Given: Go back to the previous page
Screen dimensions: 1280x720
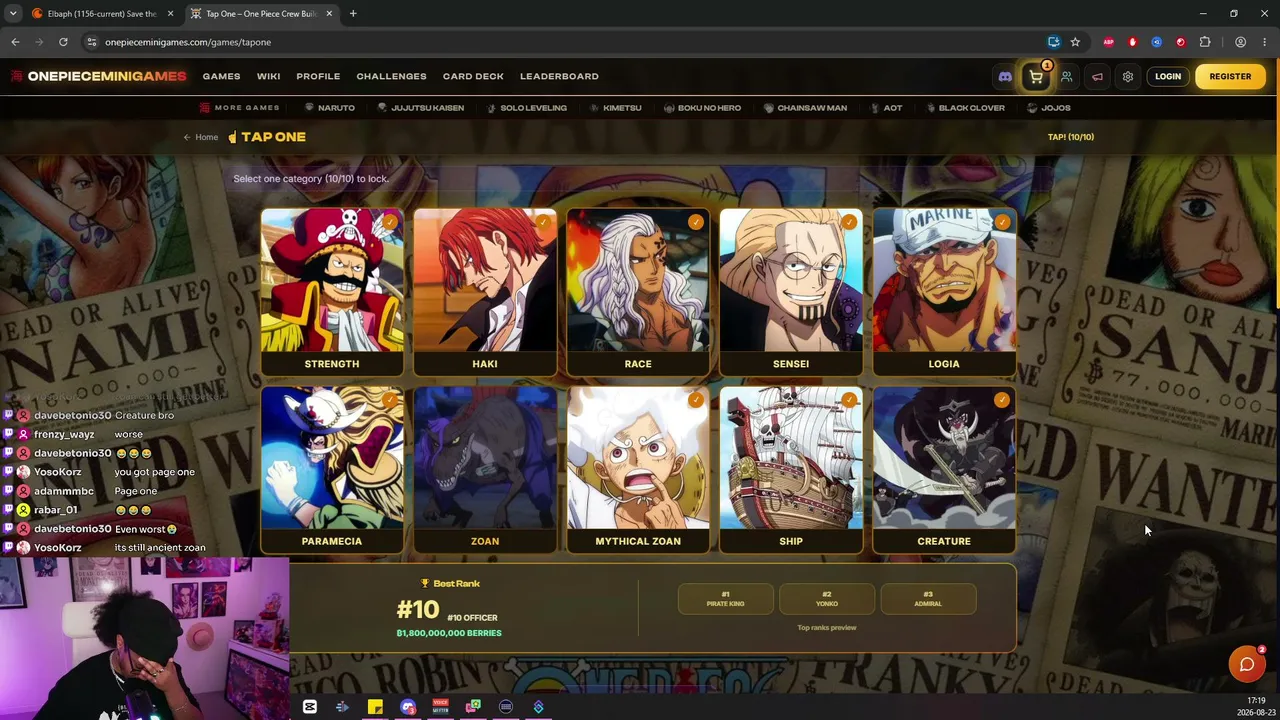Looking at the screenshot, I should click(x=15, y=42).
